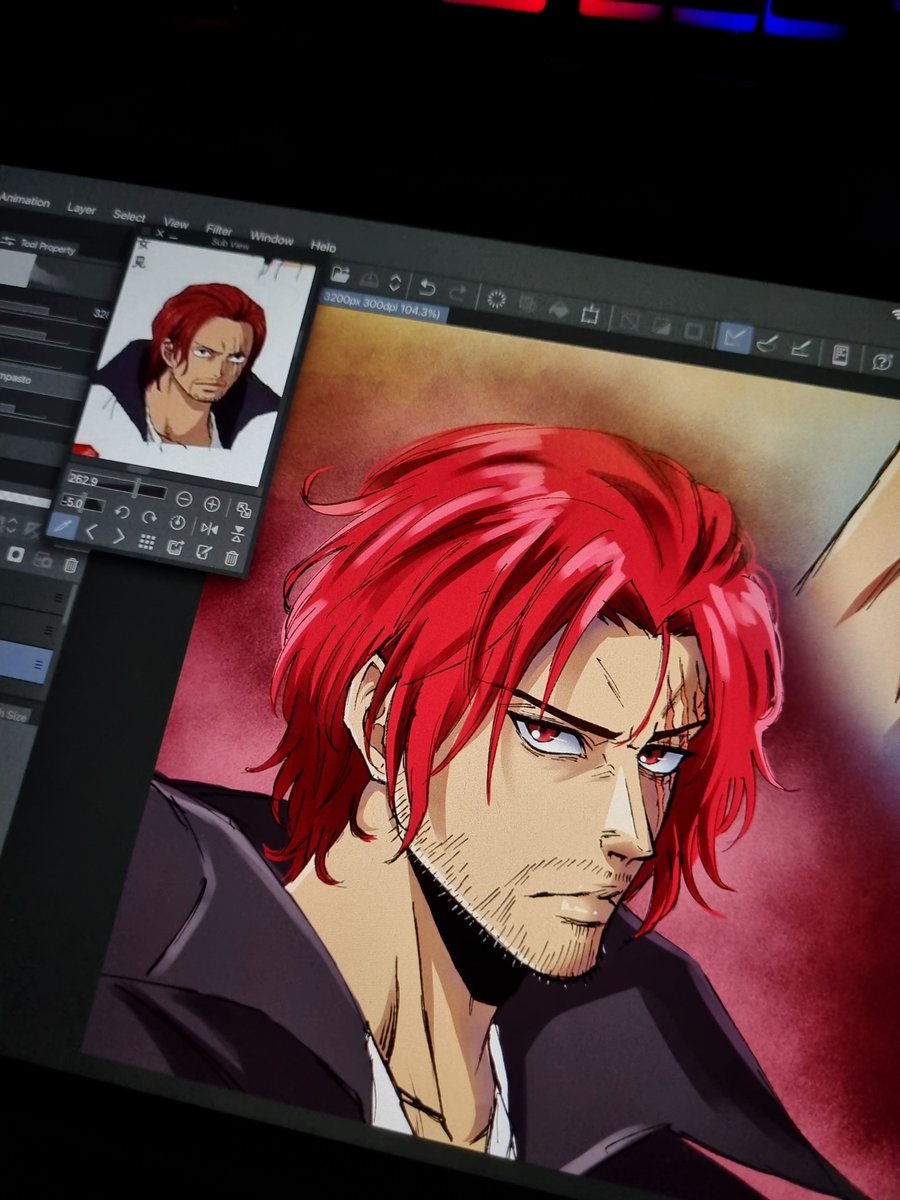
Task: Flip Sub View image horizontally
Action: (x=210, y=528)
